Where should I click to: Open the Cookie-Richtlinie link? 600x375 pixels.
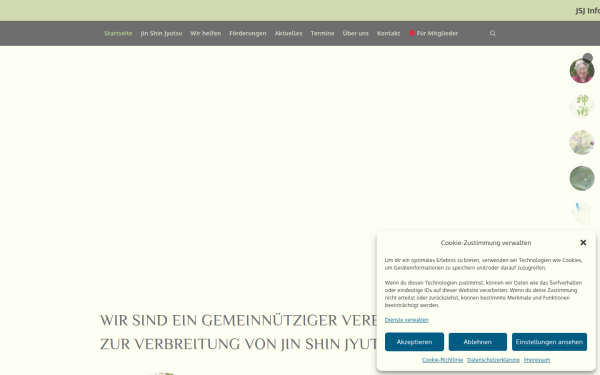442,360
